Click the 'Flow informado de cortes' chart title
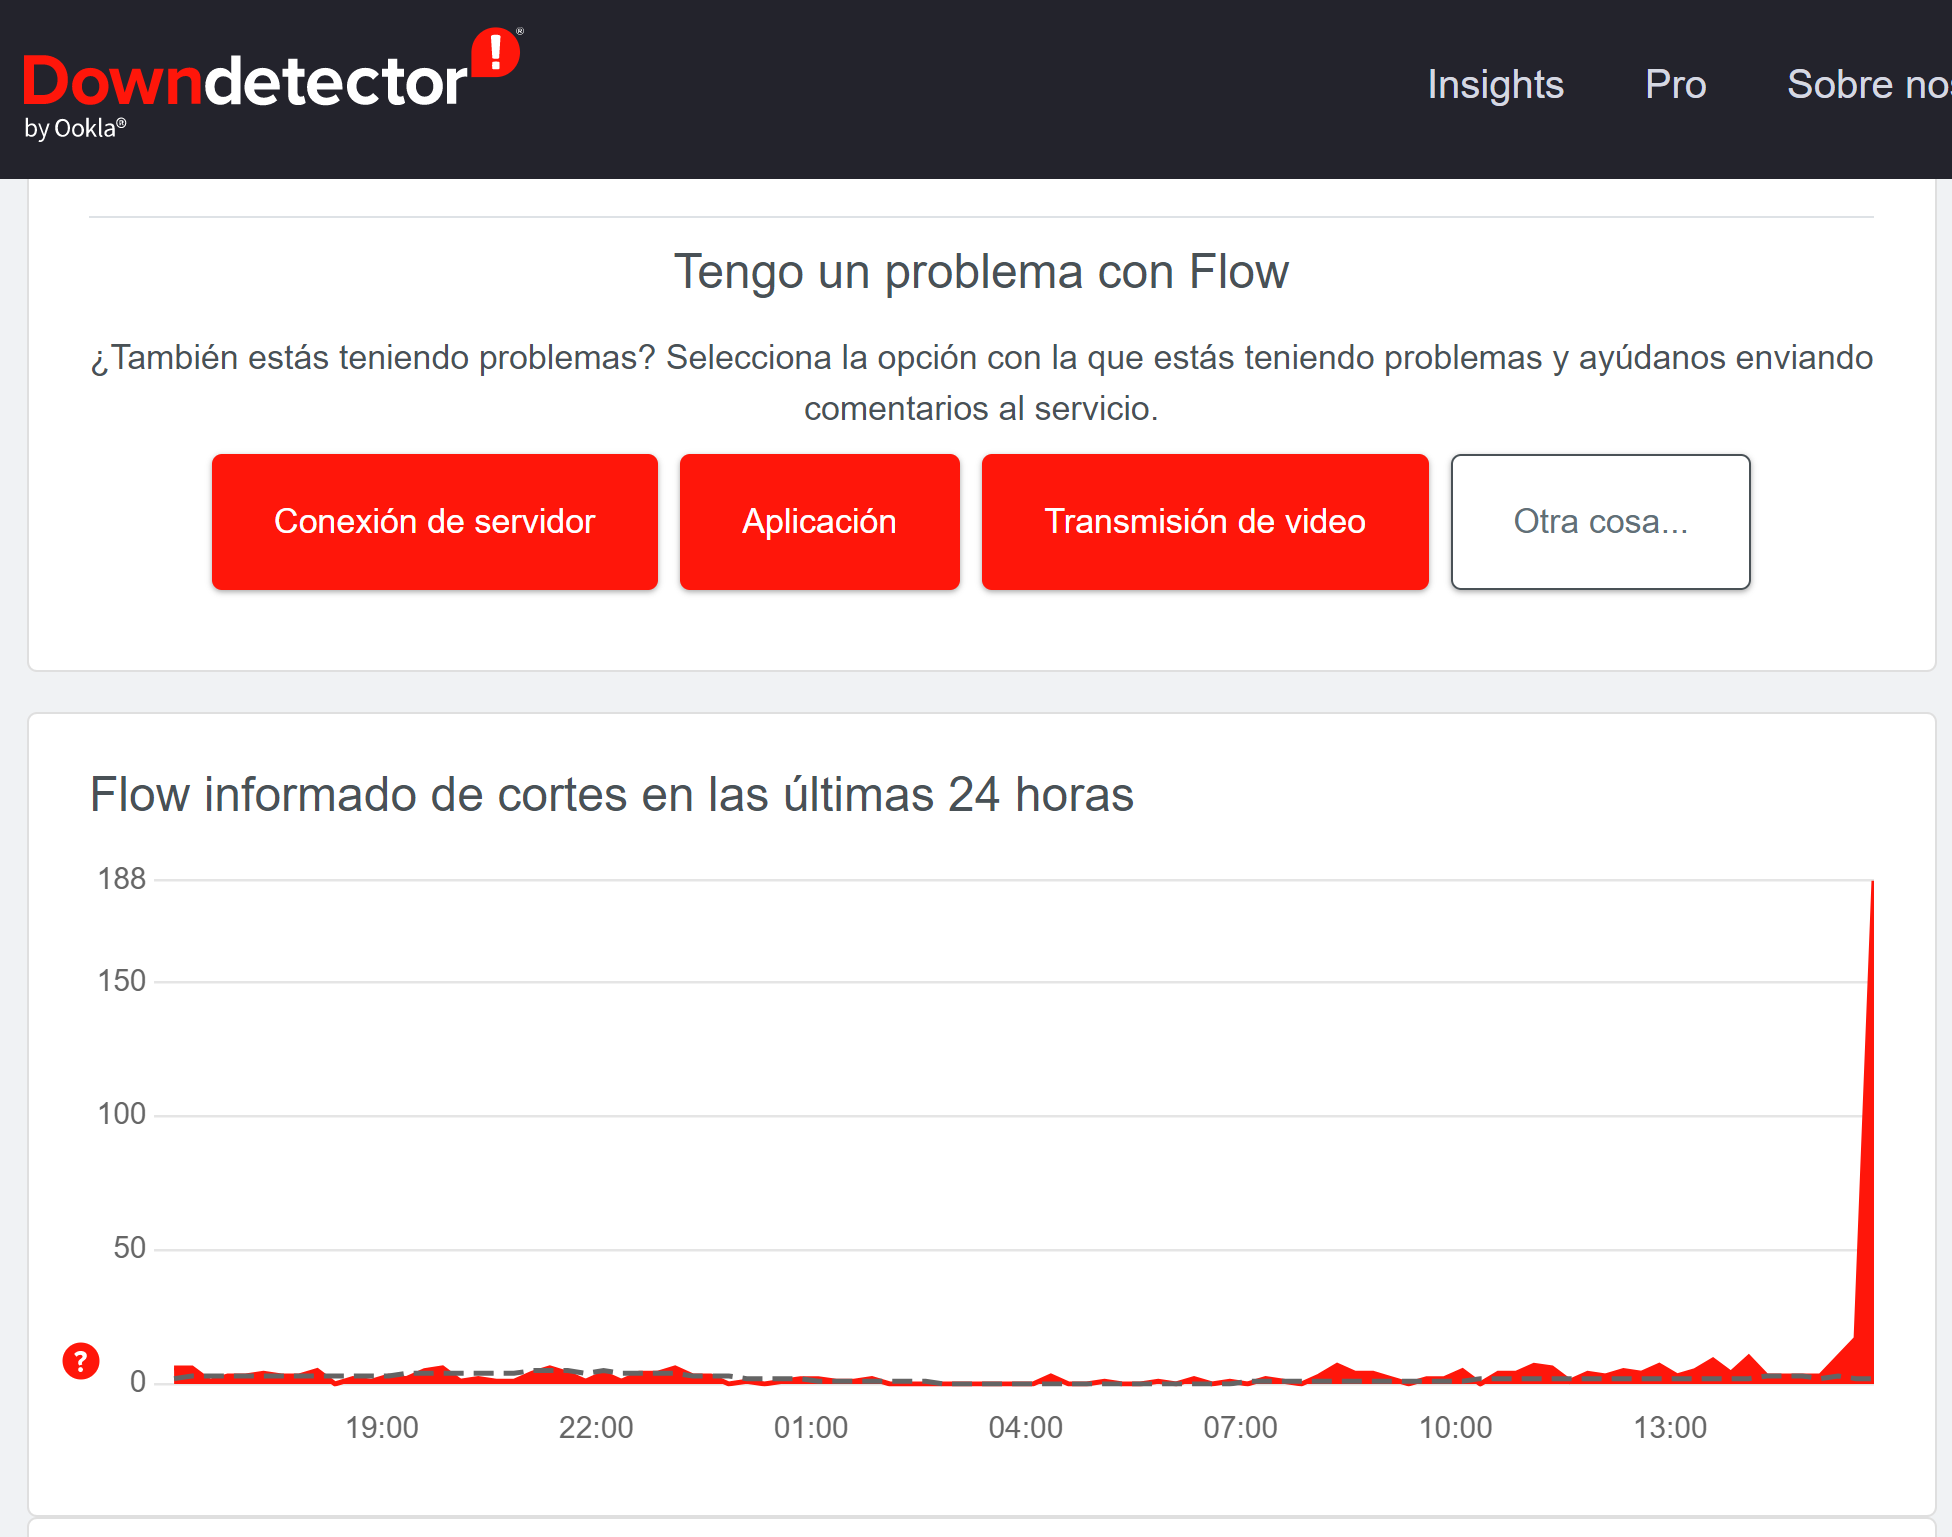This screenshot has height=1537, width=1952. [612, 795]
